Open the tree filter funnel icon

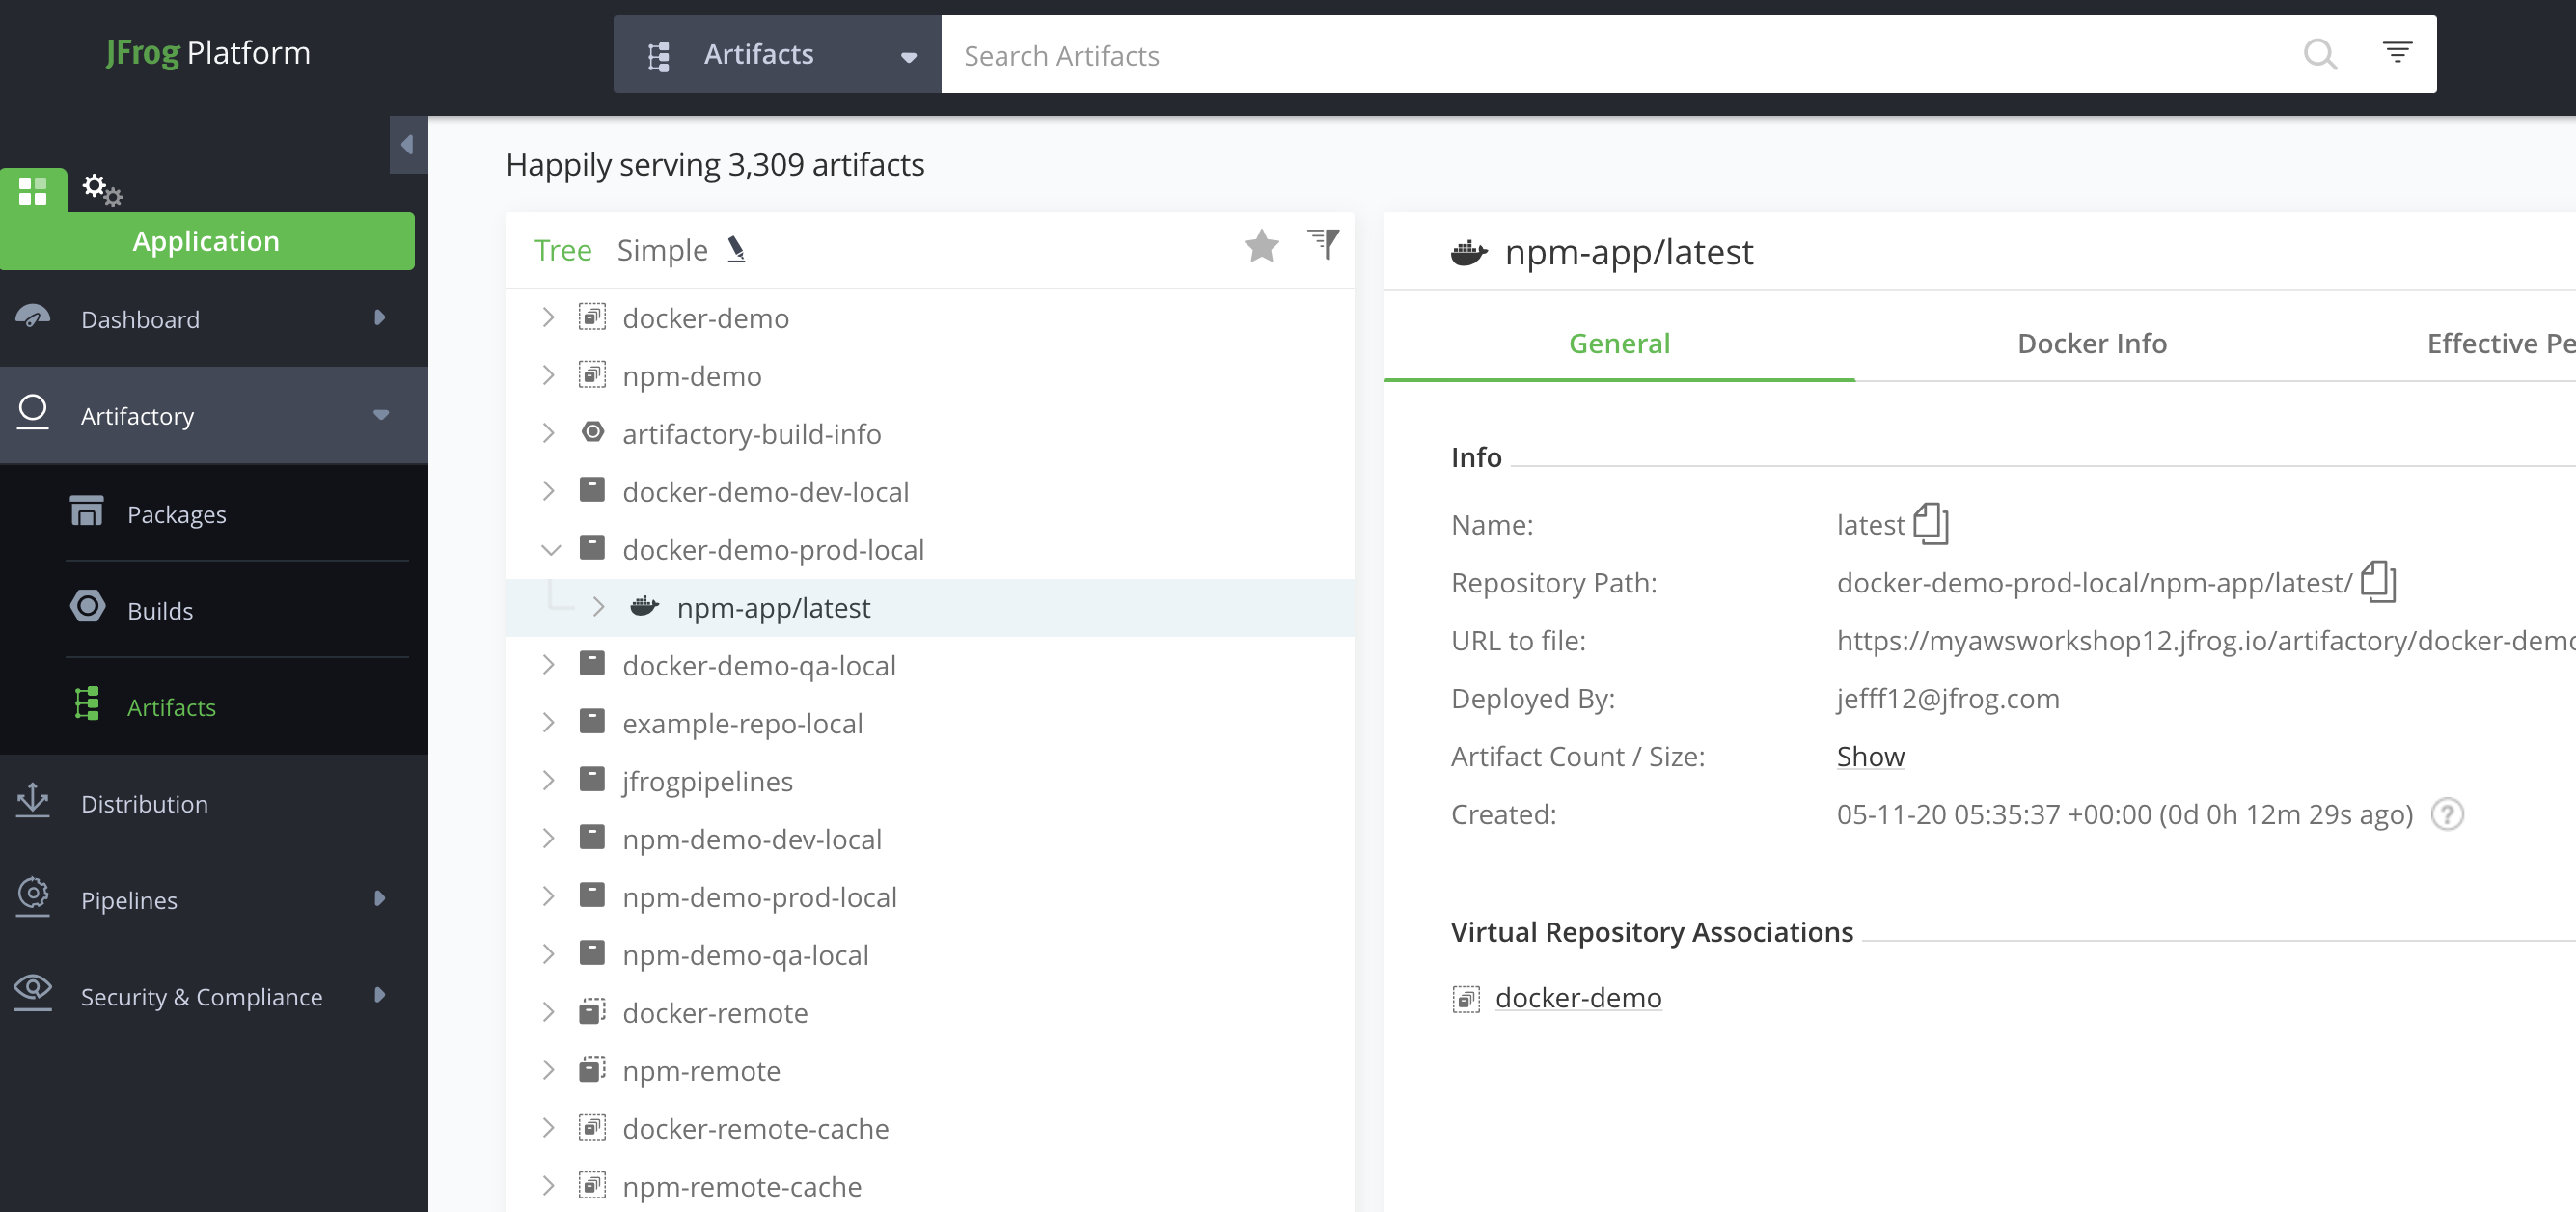pyautogui.click(x=1323, y=244)
